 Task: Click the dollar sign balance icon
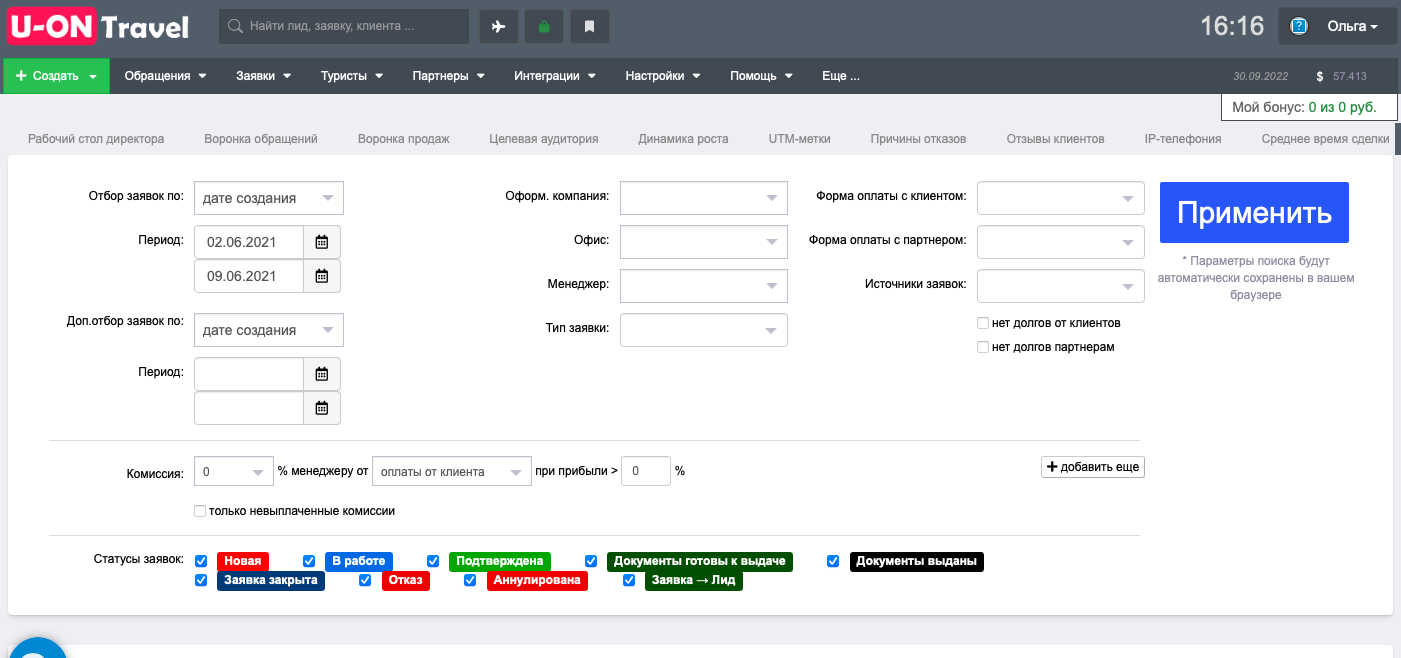1320,76
